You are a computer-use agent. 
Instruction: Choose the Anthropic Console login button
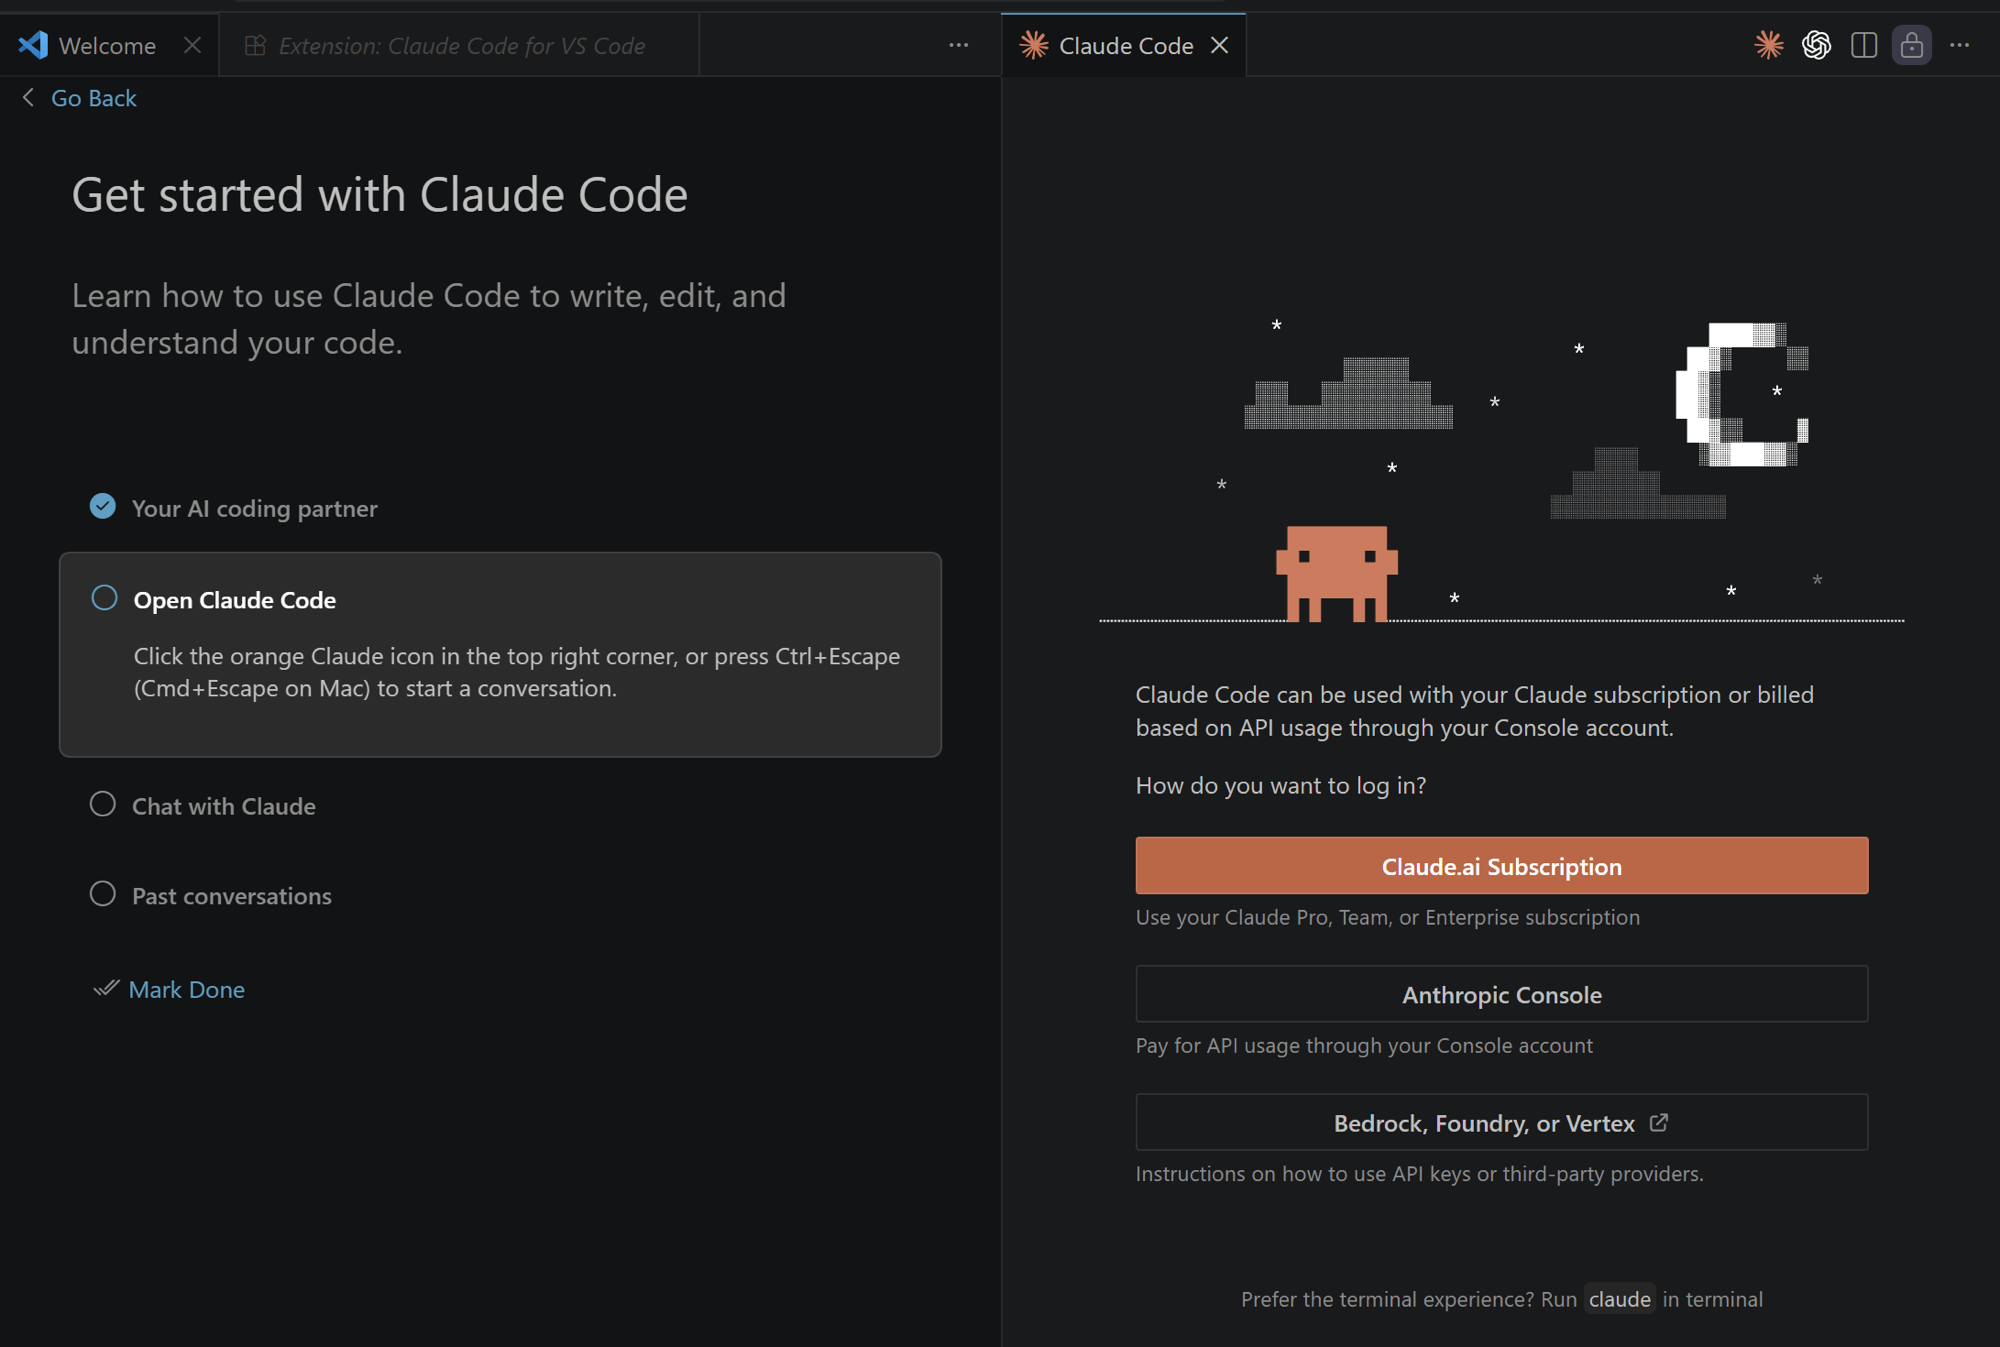[1501, 994]
